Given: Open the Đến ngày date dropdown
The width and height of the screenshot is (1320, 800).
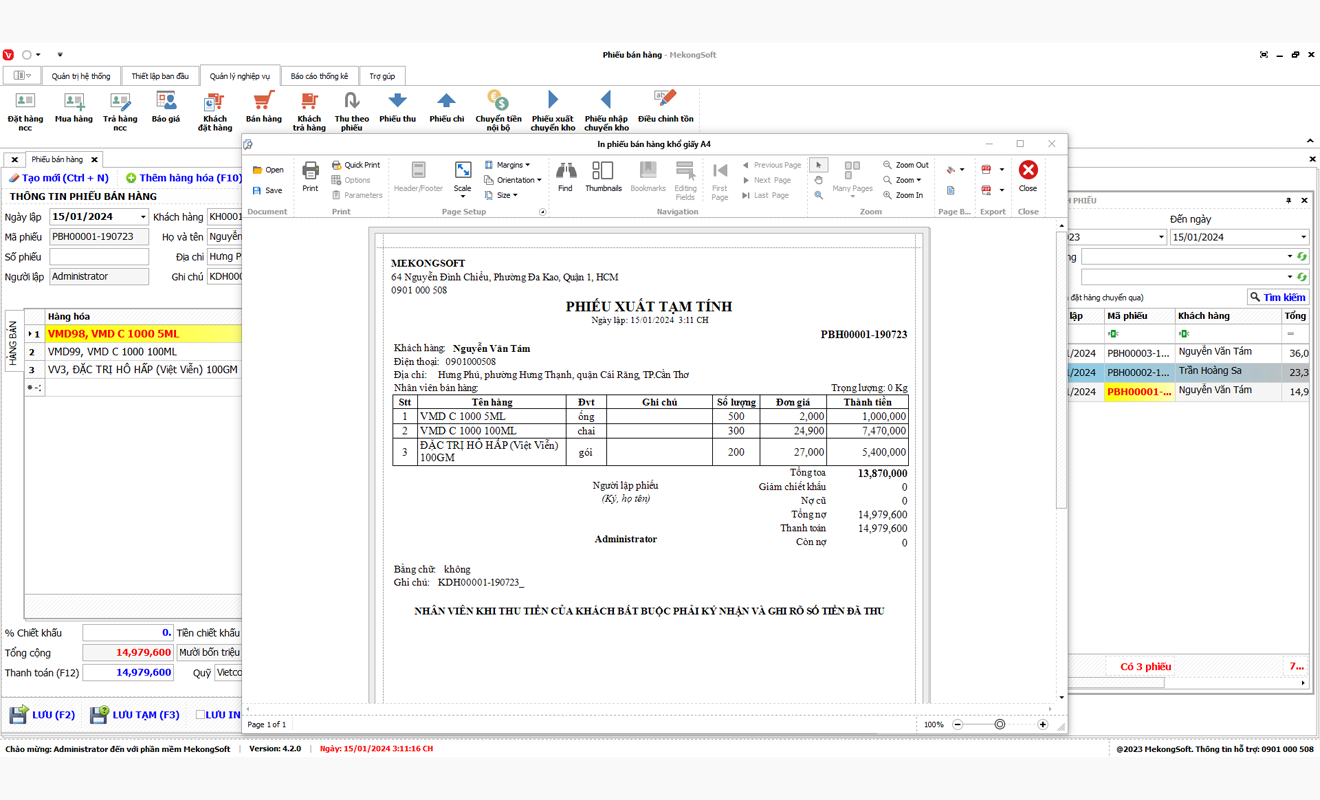Looking at the screenshot, I should [x=1303, y=237].
